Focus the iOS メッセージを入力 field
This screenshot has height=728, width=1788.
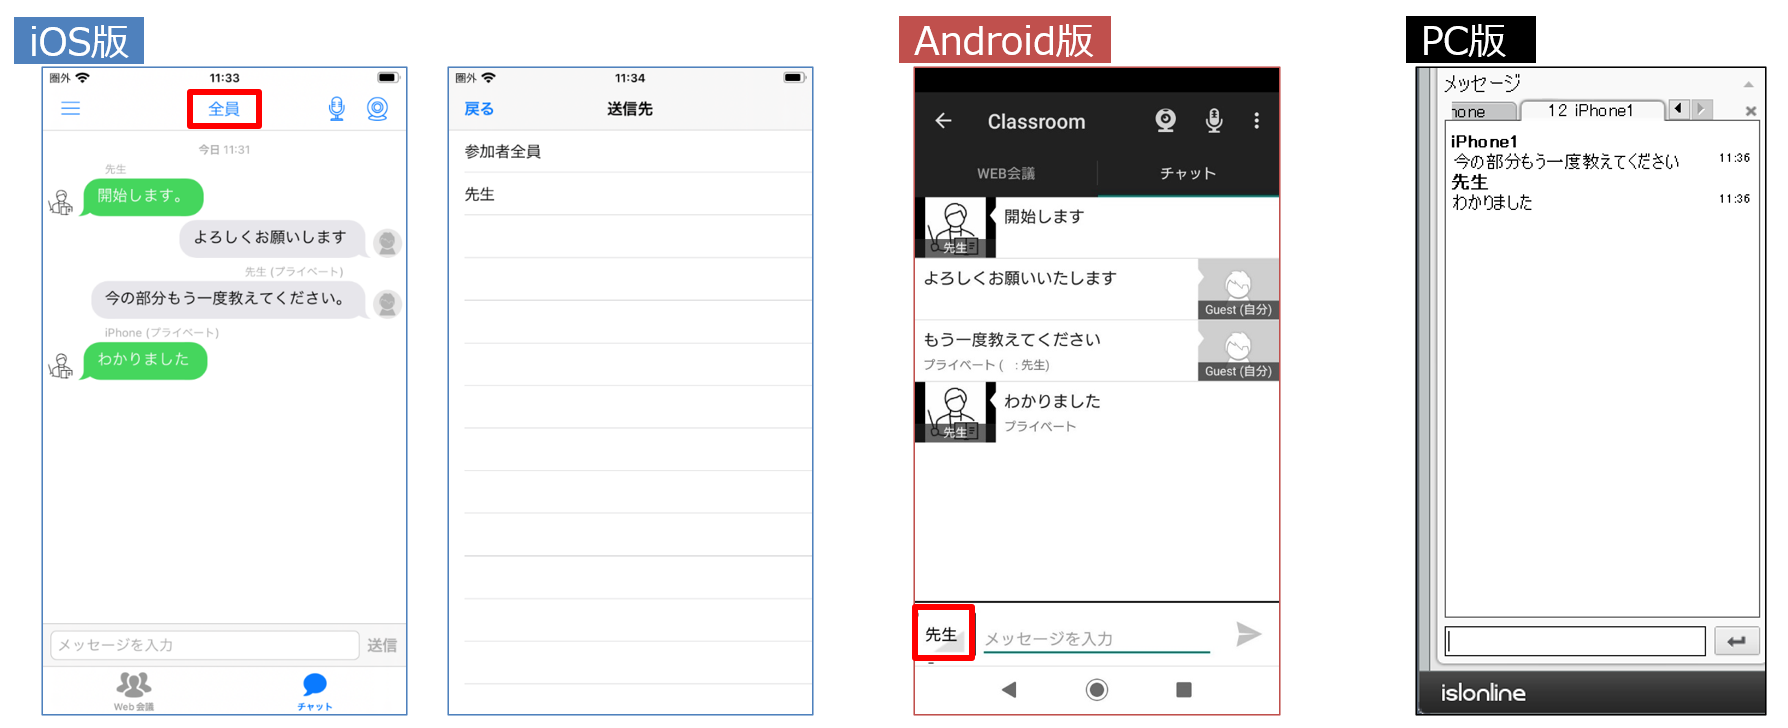[x=204, y=645]
